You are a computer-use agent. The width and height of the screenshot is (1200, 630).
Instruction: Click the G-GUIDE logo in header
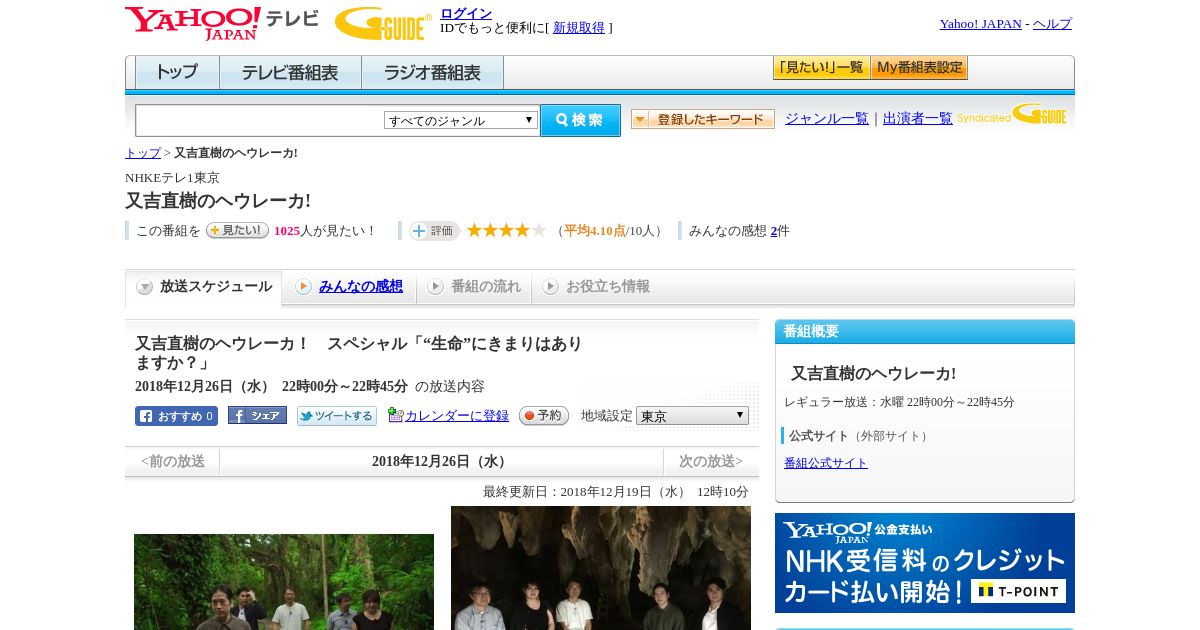click(x=383, y=23)
